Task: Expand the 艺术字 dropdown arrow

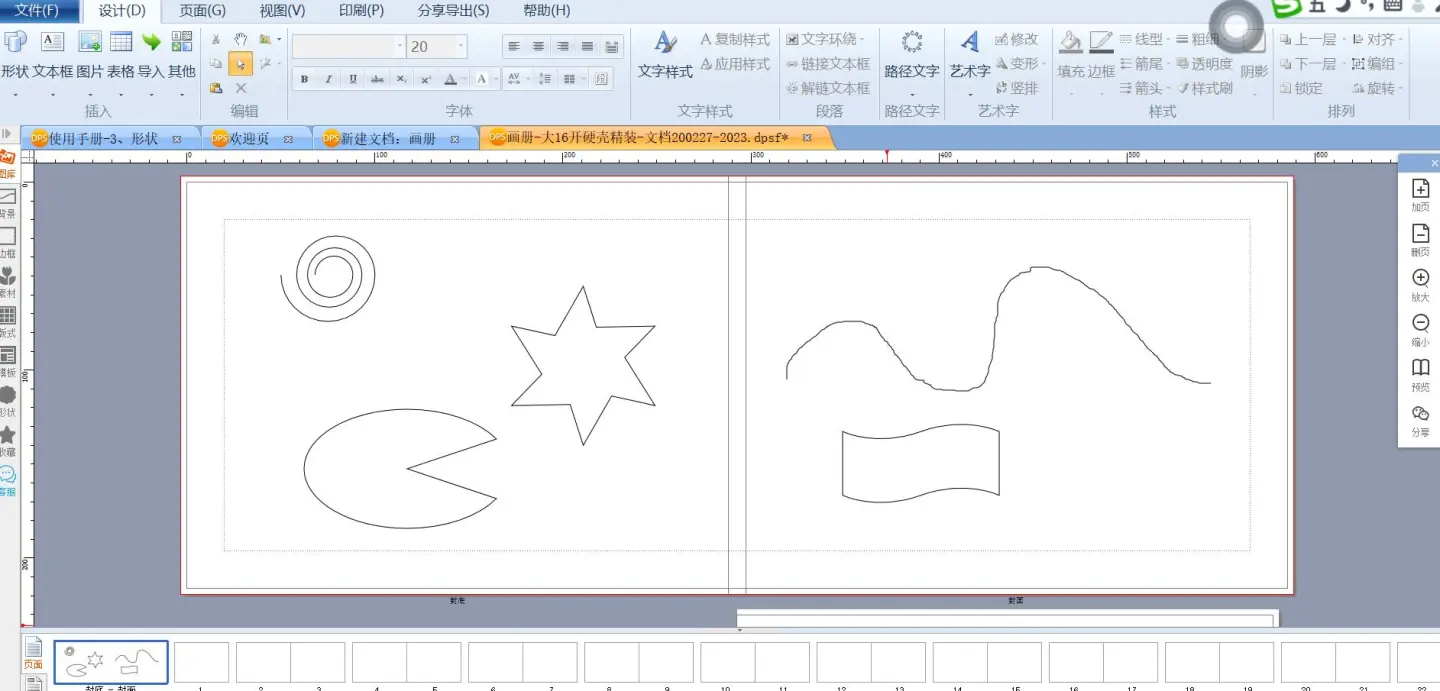Action: 969,95
